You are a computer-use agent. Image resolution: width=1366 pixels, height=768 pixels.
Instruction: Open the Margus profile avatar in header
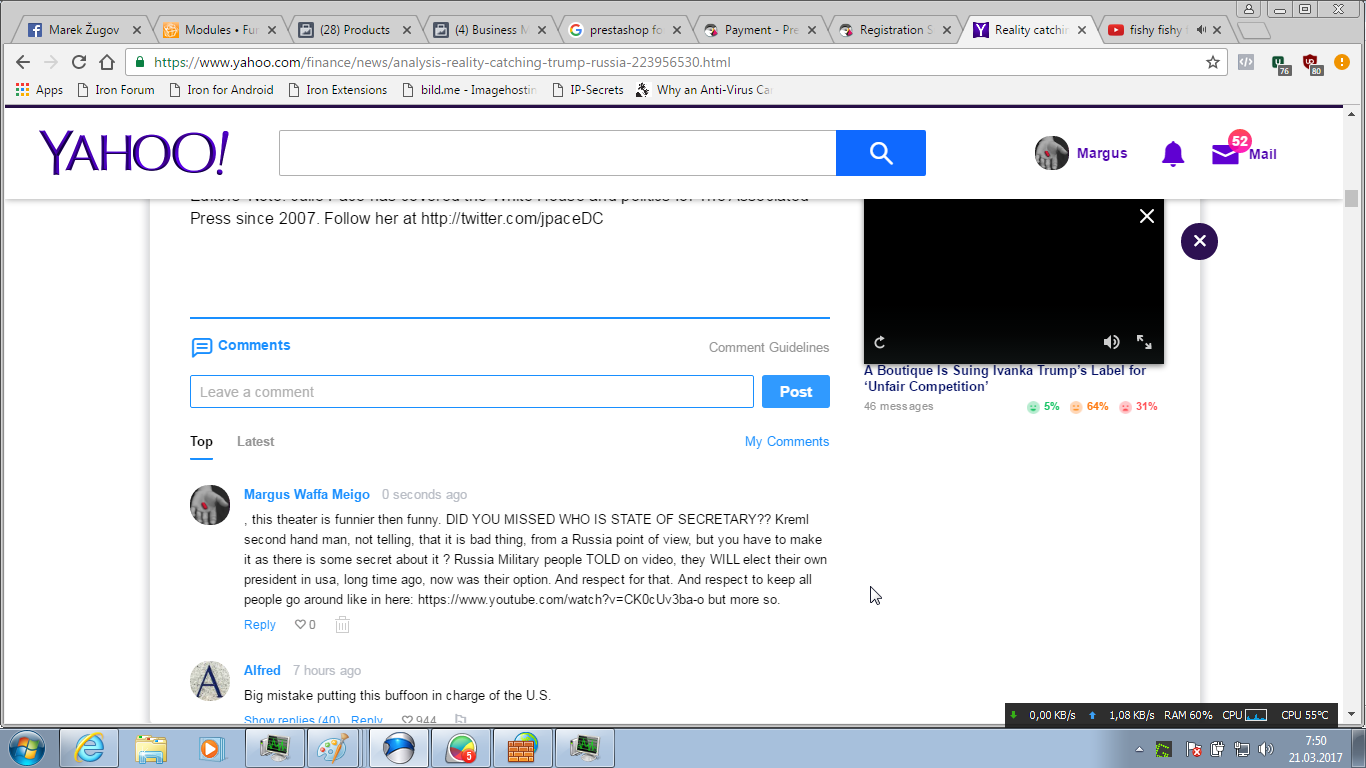[x=1052, y=153]
